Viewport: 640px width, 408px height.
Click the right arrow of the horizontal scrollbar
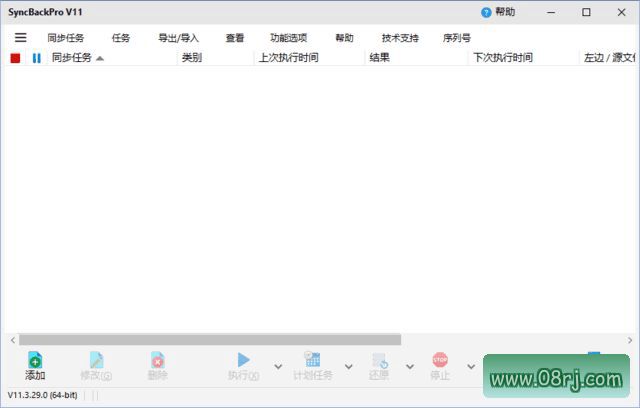click(630, 340)
